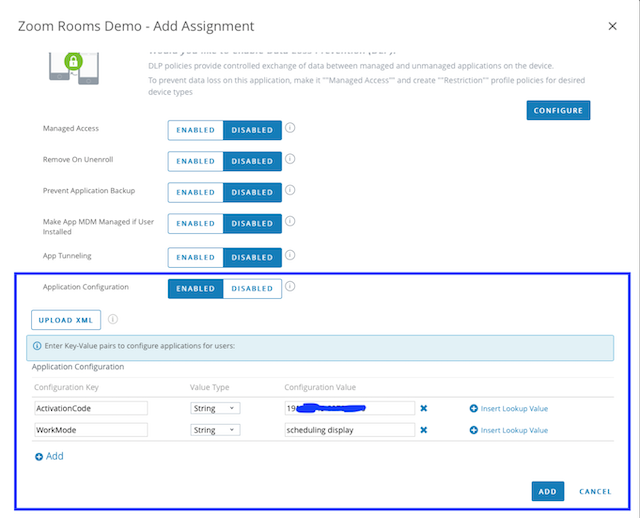Click the info icon beside Application Configuration toggle
The height and width of the screenshot is (518, 640).
(290, 286)
